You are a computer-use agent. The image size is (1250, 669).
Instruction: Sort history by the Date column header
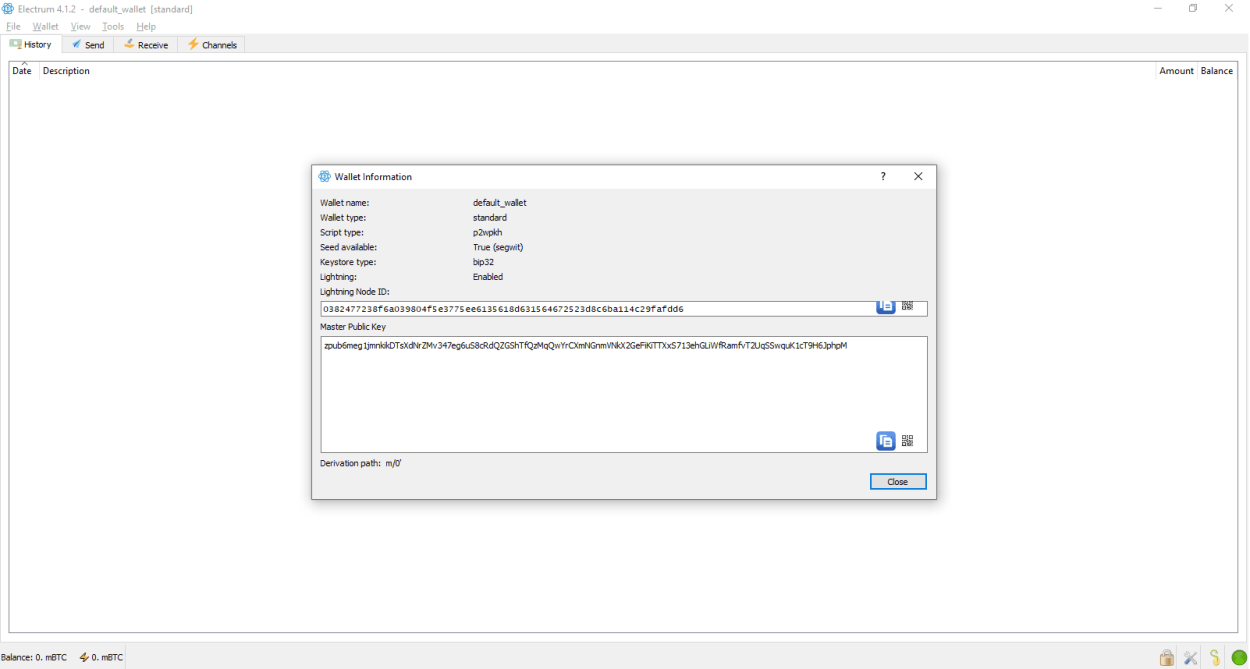pyautogui.click(x=22, y=71)
